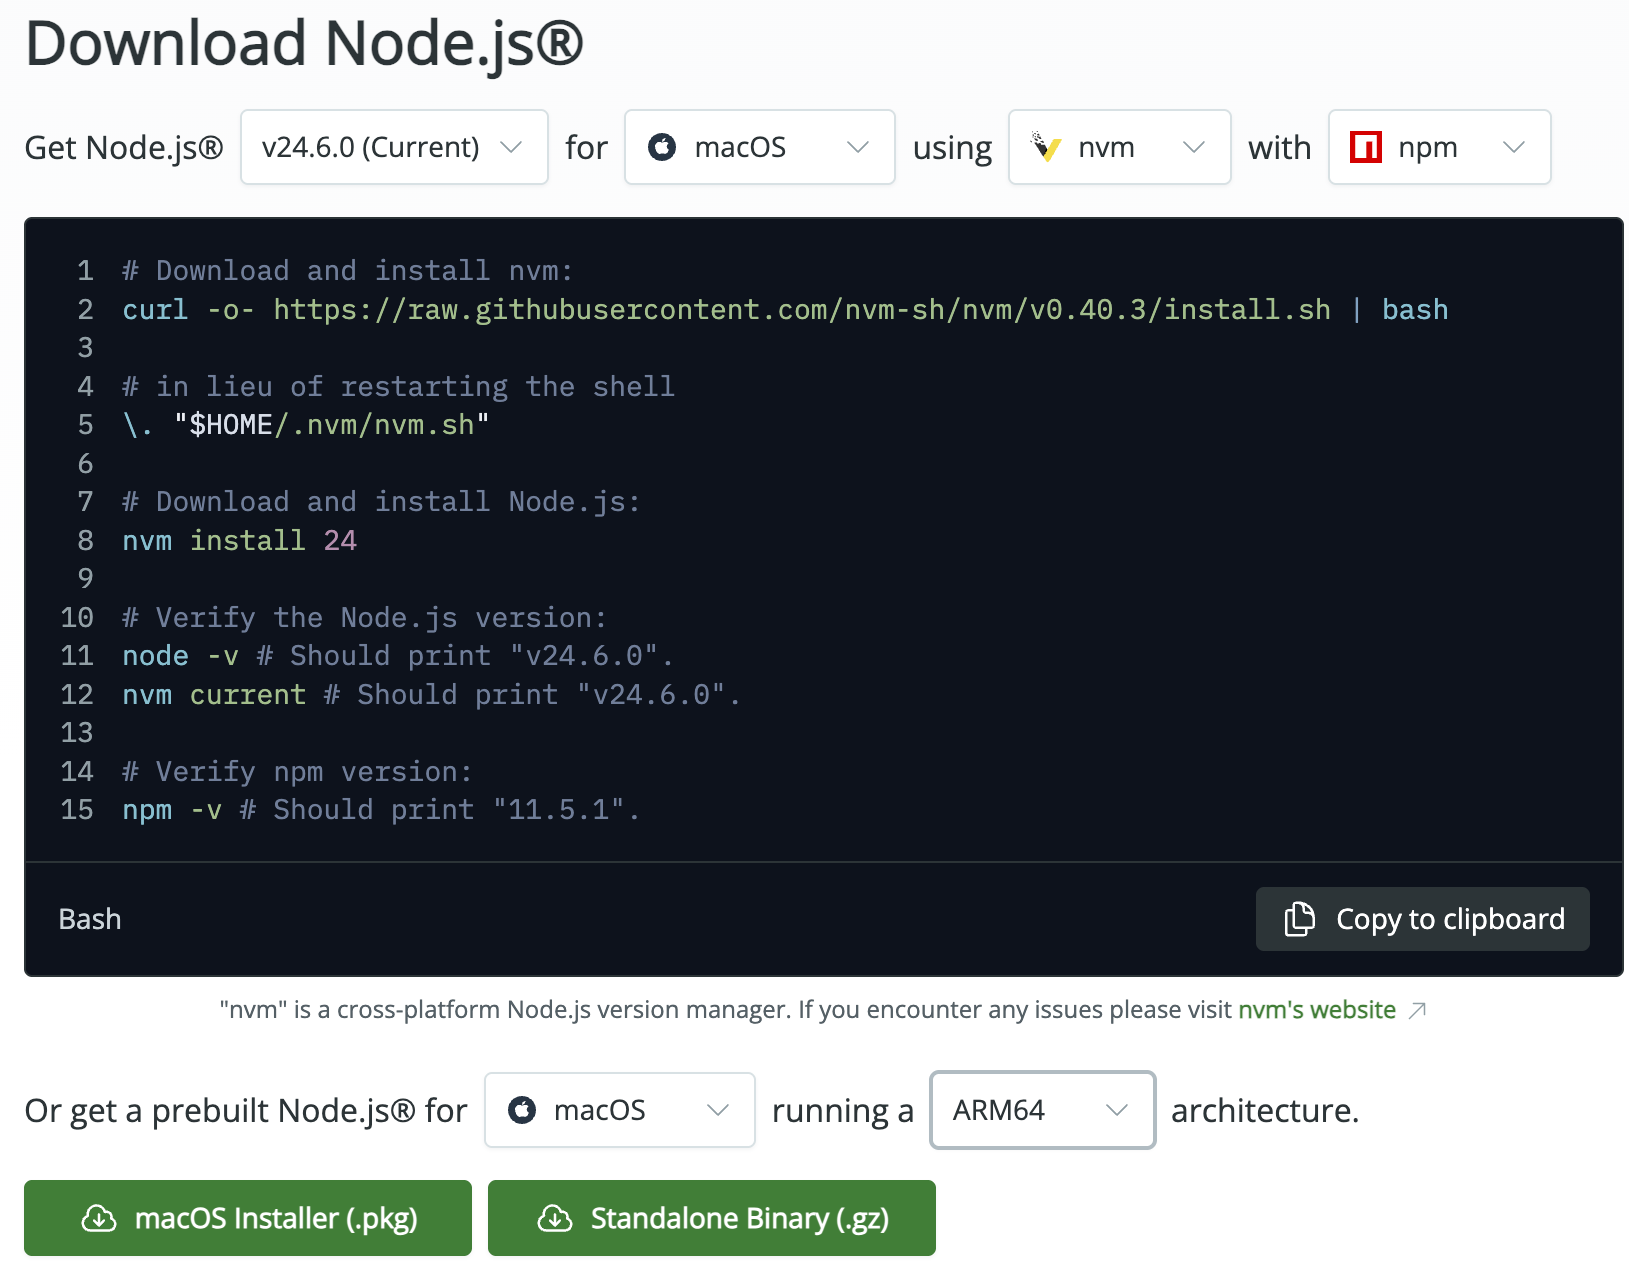The width and height of the screenshot is (1630, 1262).
Task: Click the nvm logo icon in the dropdown
Action: coord(1045,147)
